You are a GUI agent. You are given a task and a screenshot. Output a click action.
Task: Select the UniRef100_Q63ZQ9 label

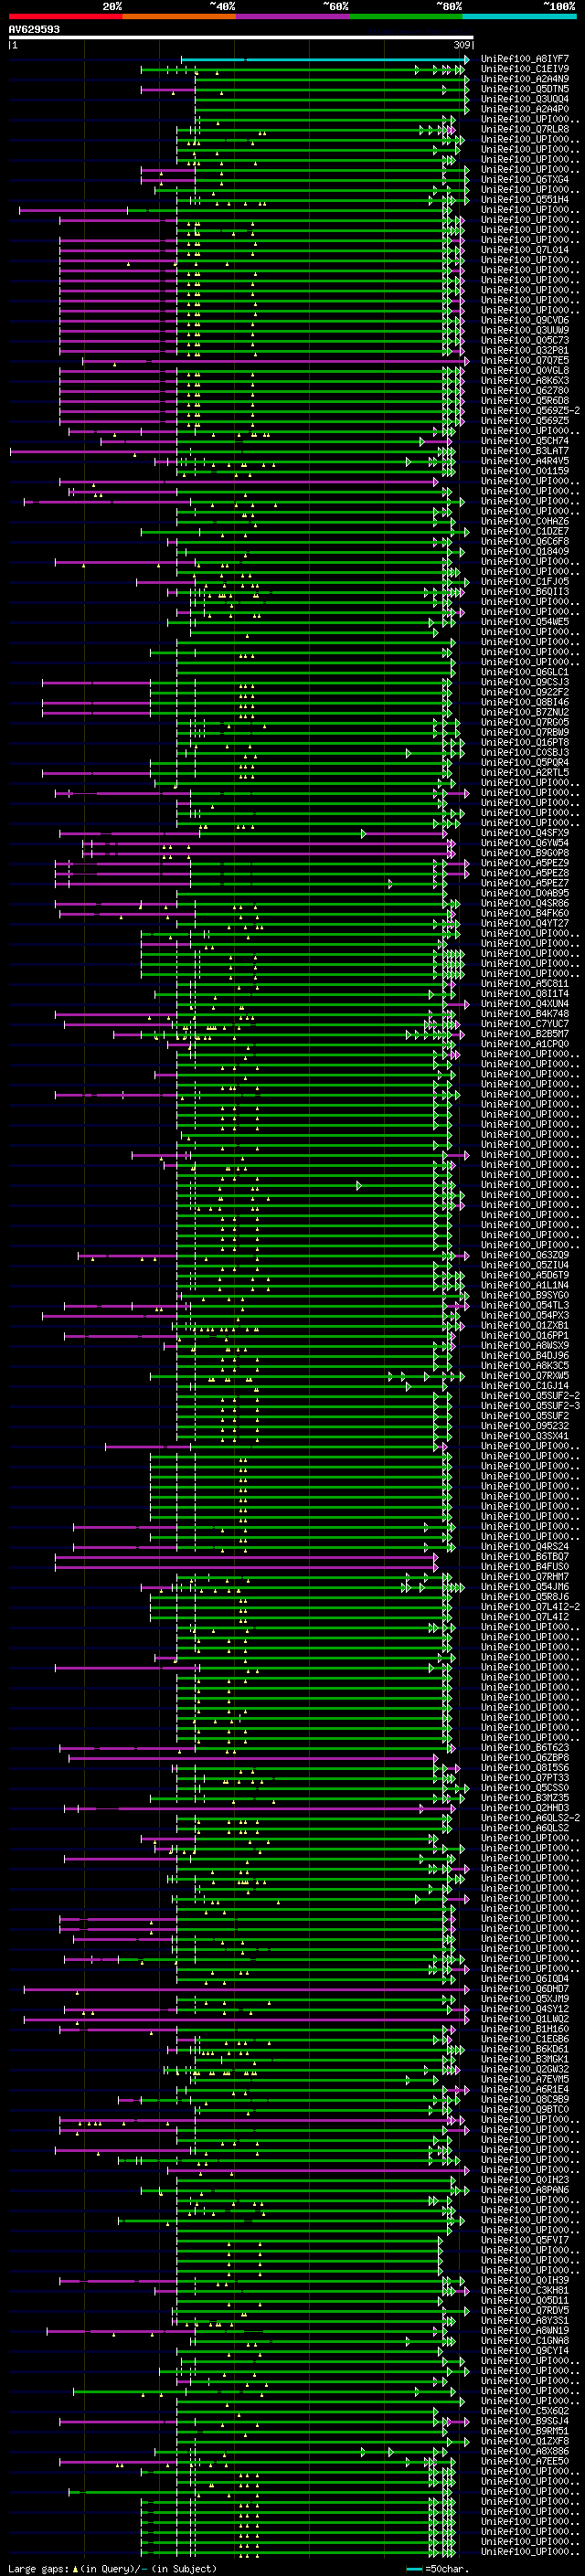pos(525,1255)
